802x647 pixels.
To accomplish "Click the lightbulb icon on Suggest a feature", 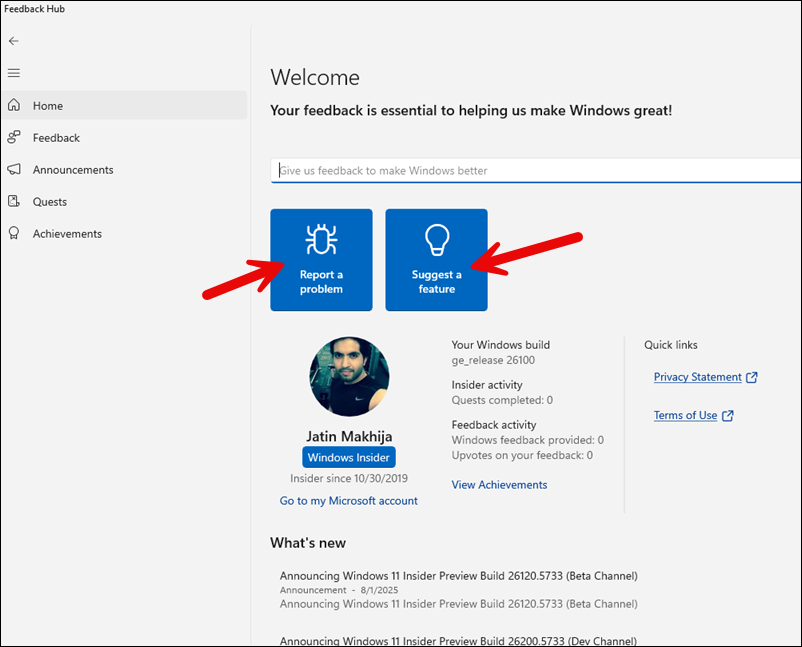I will click(437, 239).
